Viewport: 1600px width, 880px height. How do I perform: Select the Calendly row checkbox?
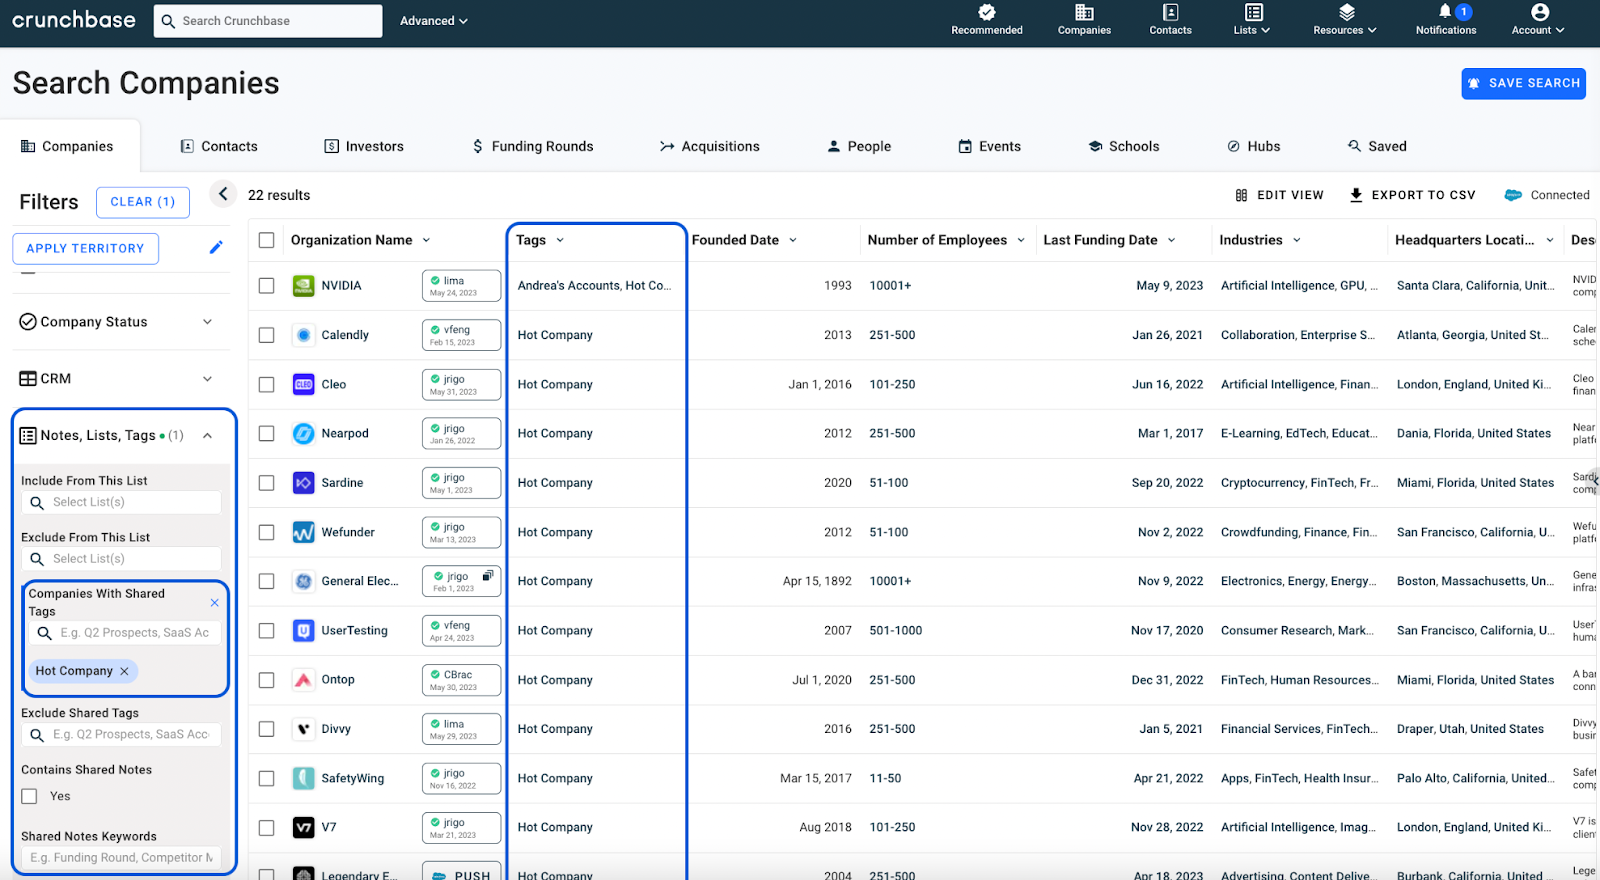click(266, 335)
